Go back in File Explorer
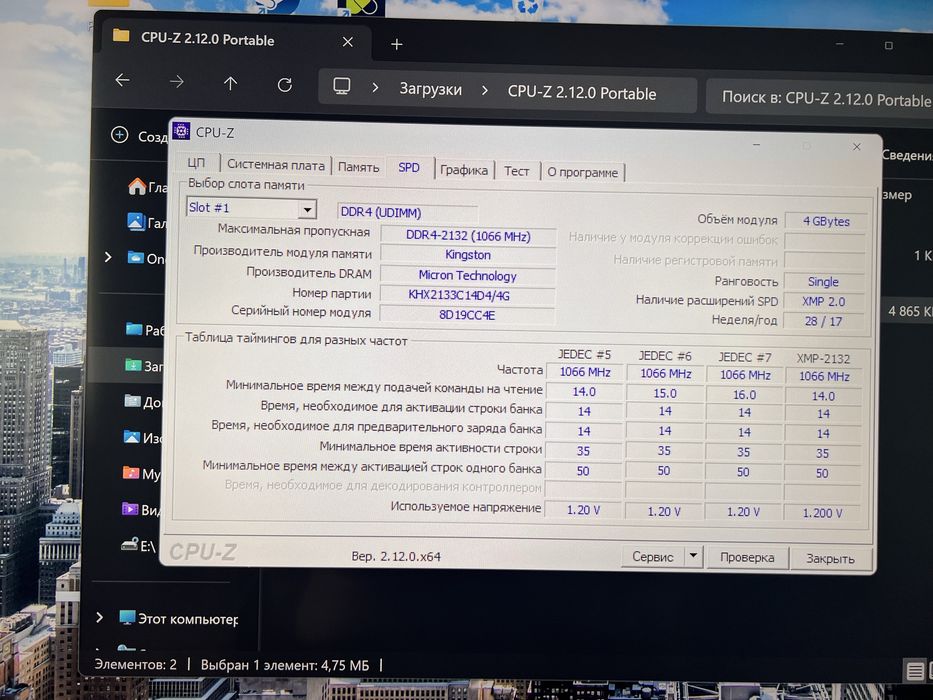Screen dimensions: 933x700 click(x=123, y=80)
